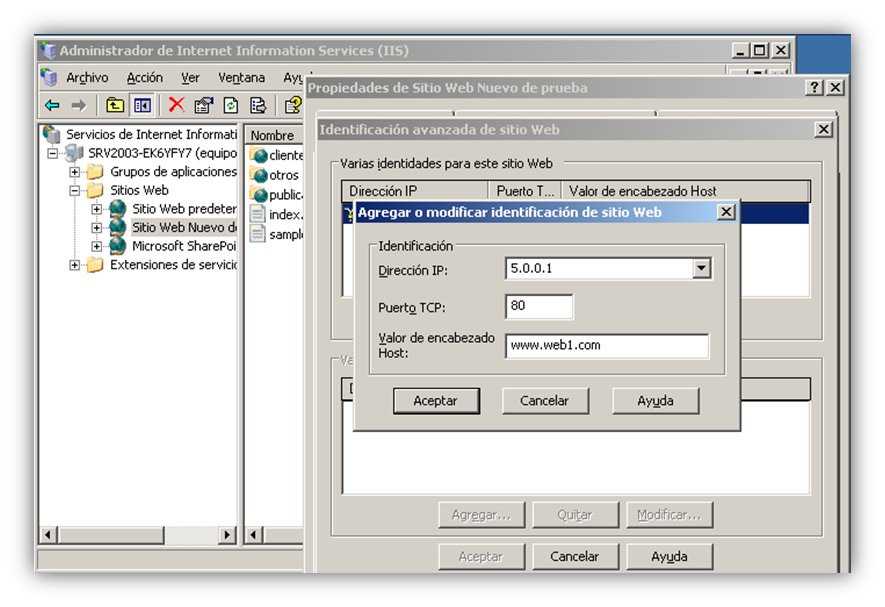Screen dimensions: 885x607
Task: Click the globe icon of Microsoft SharePoint site
Action: point(117,246)
